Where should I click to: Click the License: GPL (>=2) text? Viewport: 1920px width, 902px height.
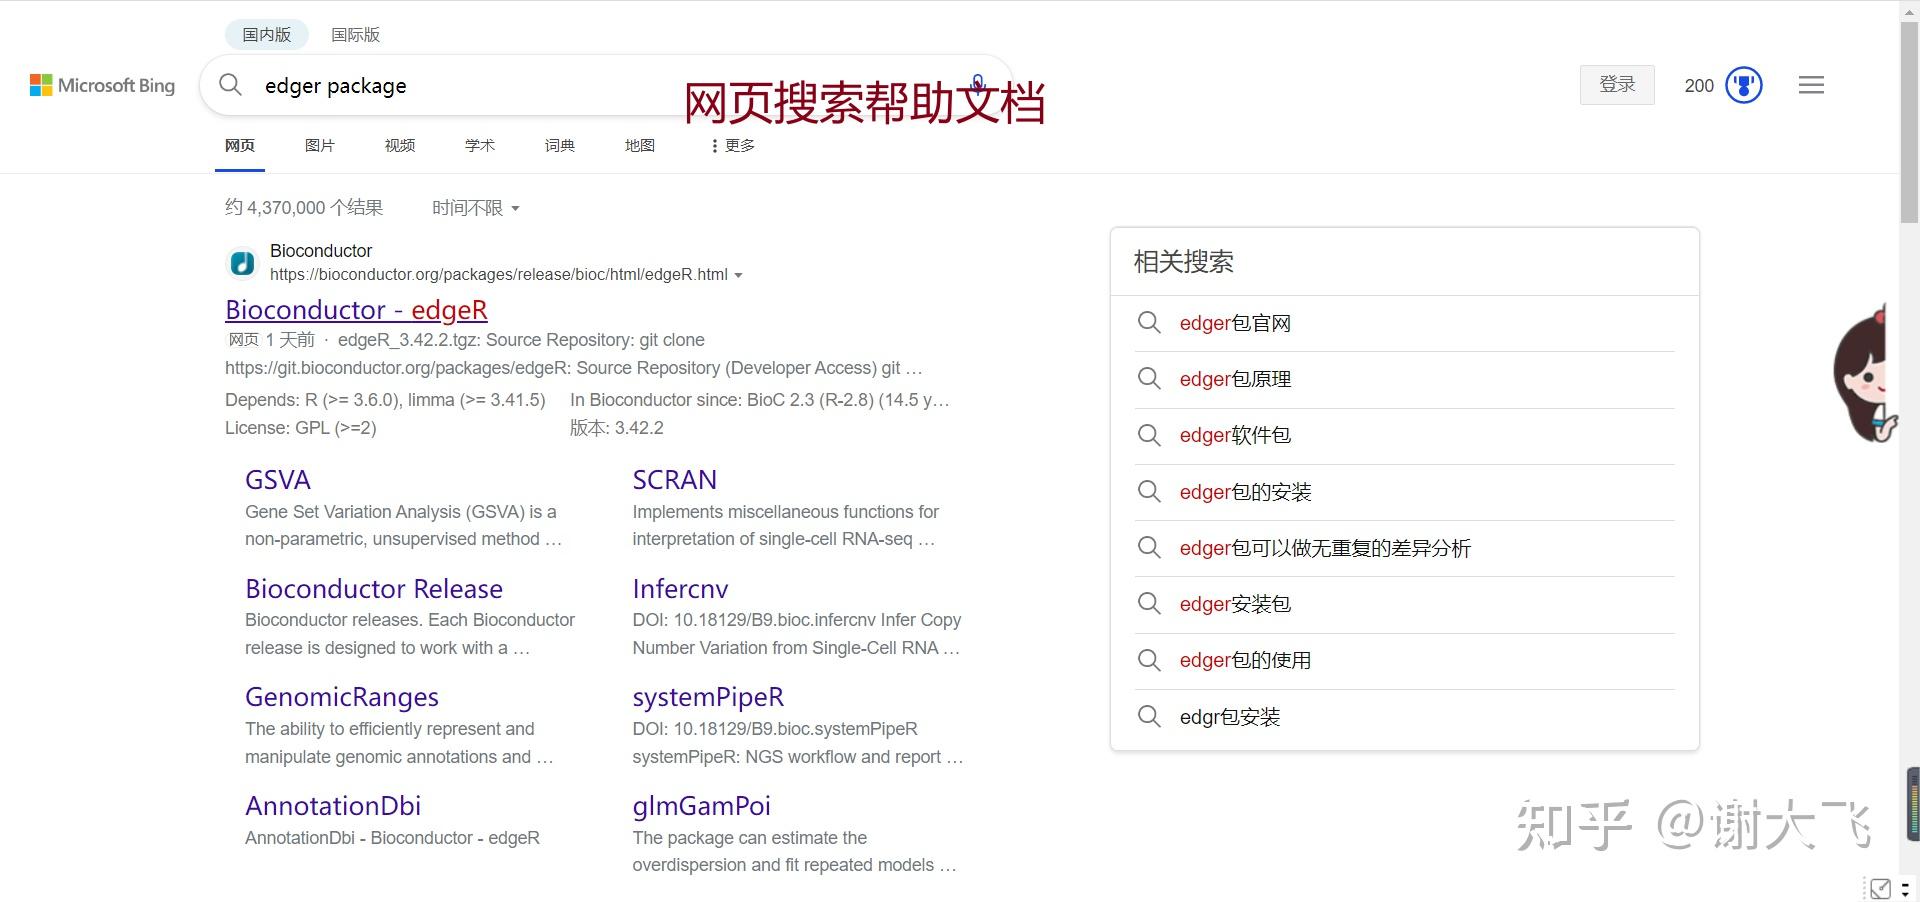pos(301,428)
